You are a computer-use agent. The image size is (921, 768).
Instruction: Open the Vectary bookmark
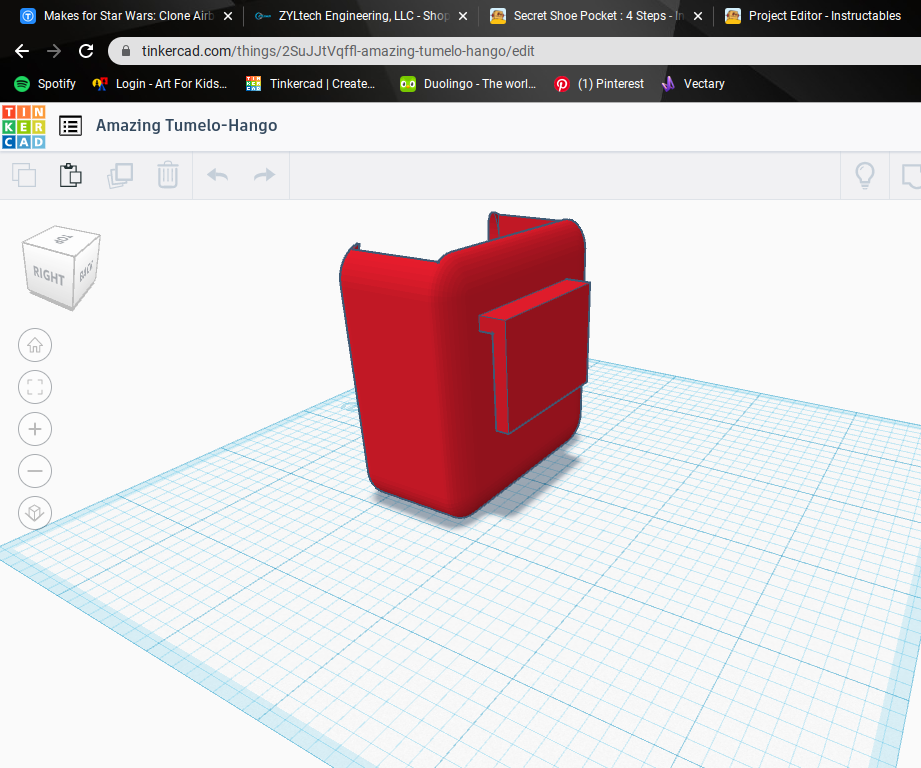[x=693, y=84]
